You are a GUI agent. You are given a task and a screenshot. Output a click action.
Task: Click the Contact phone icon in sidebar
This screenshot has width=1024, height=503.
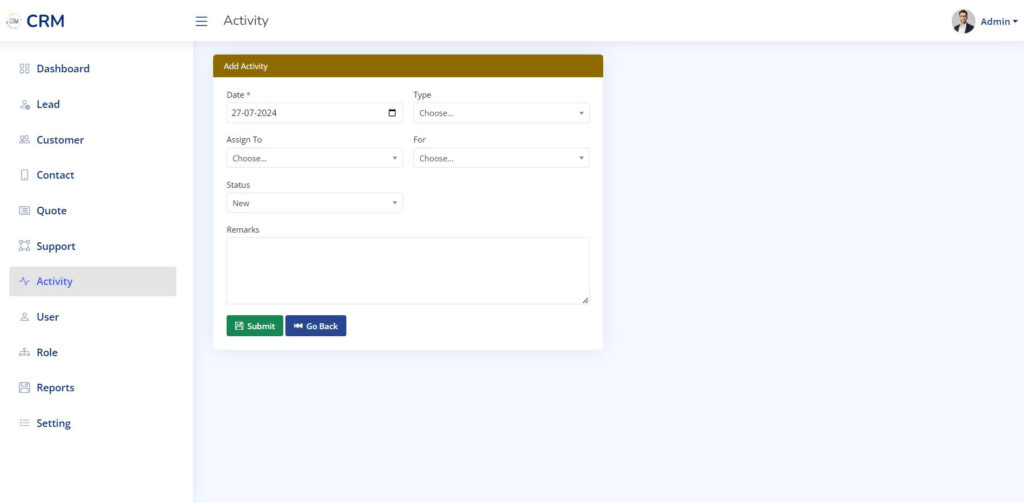point(25,175)
